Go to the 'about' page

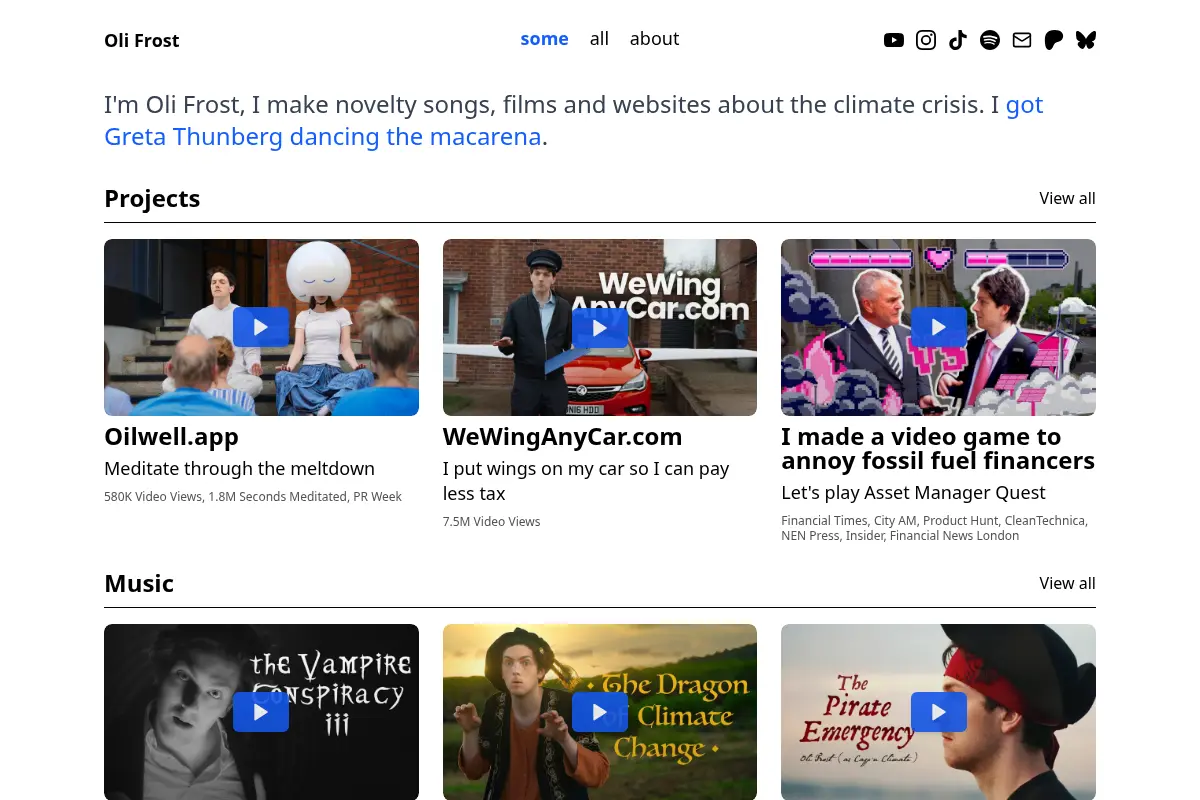pyautogui.click(x=654, y=39)
